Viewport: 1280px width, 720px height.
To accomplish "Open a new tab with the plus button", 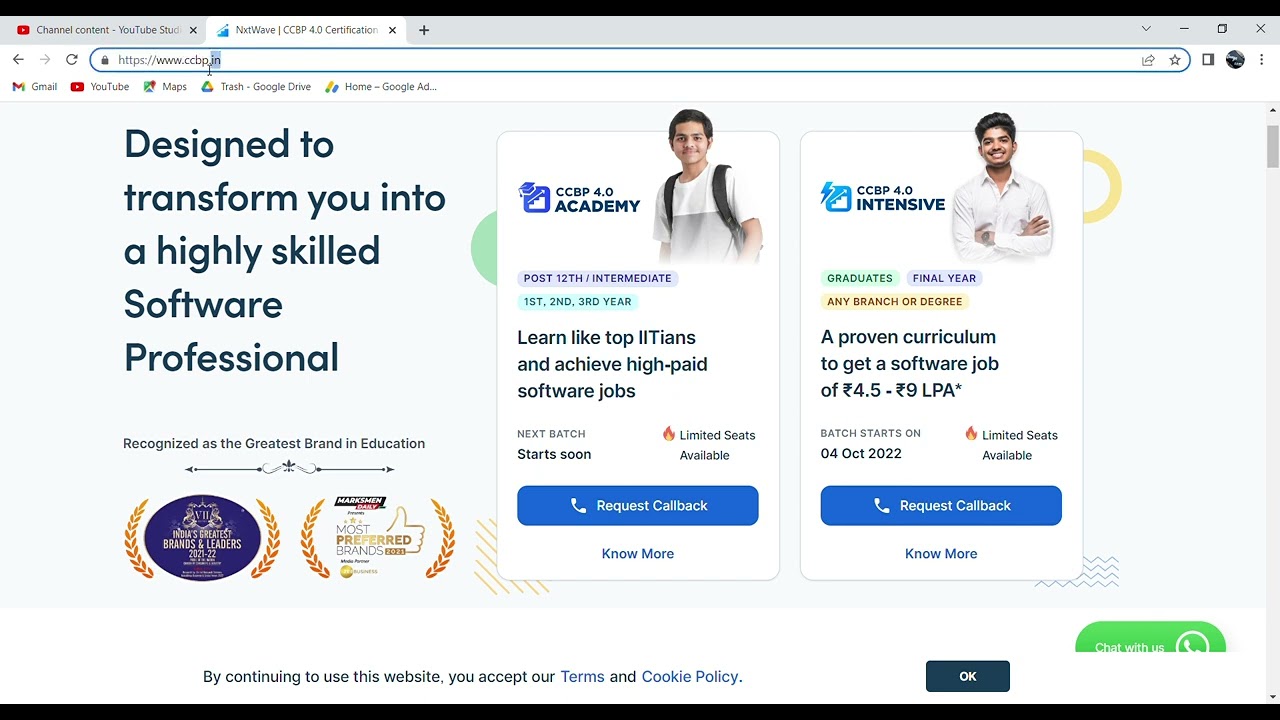I will pos(424,30).
